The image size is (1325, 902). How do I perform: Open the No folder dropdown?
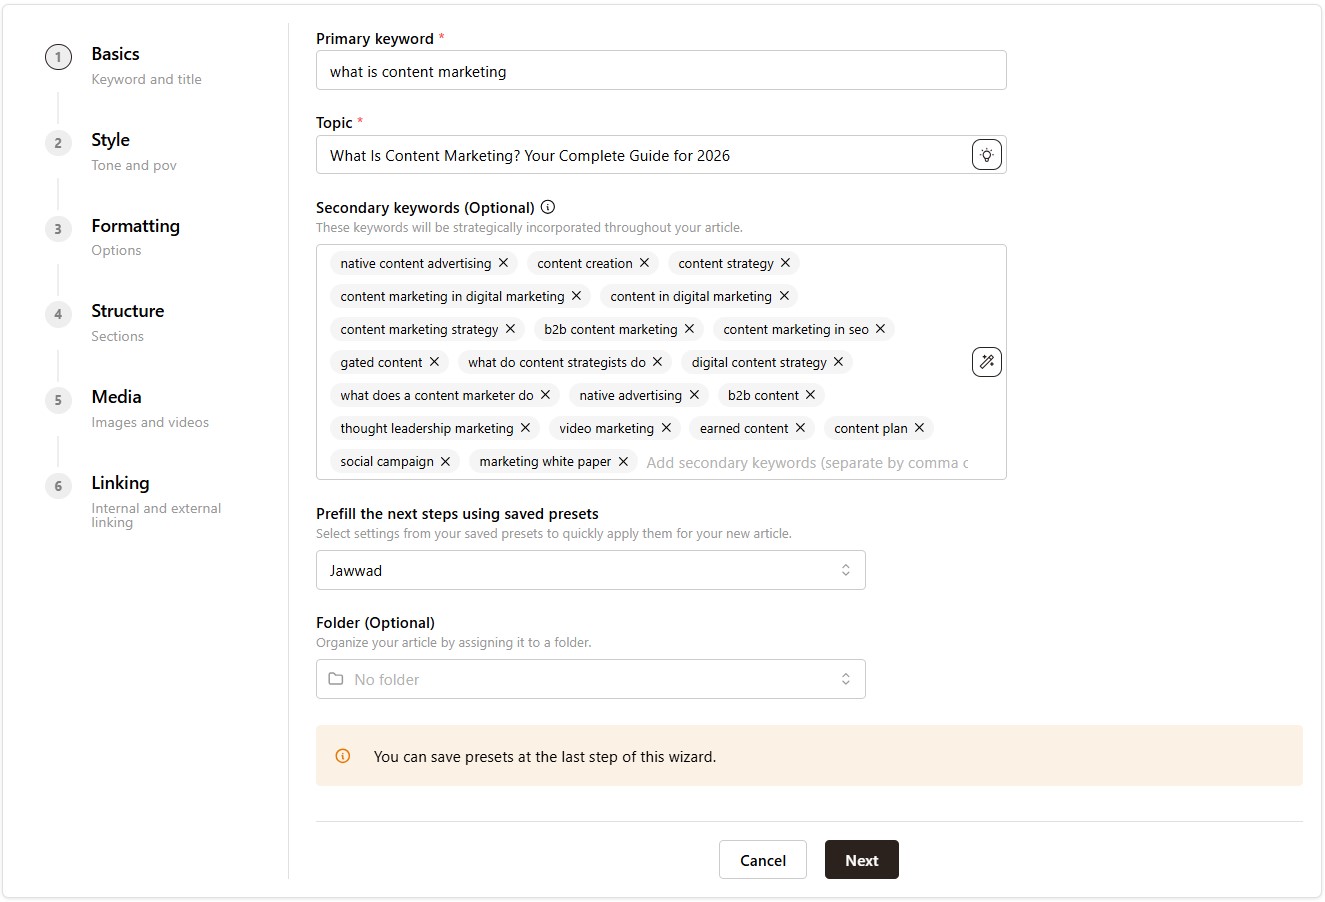point(591,679)
